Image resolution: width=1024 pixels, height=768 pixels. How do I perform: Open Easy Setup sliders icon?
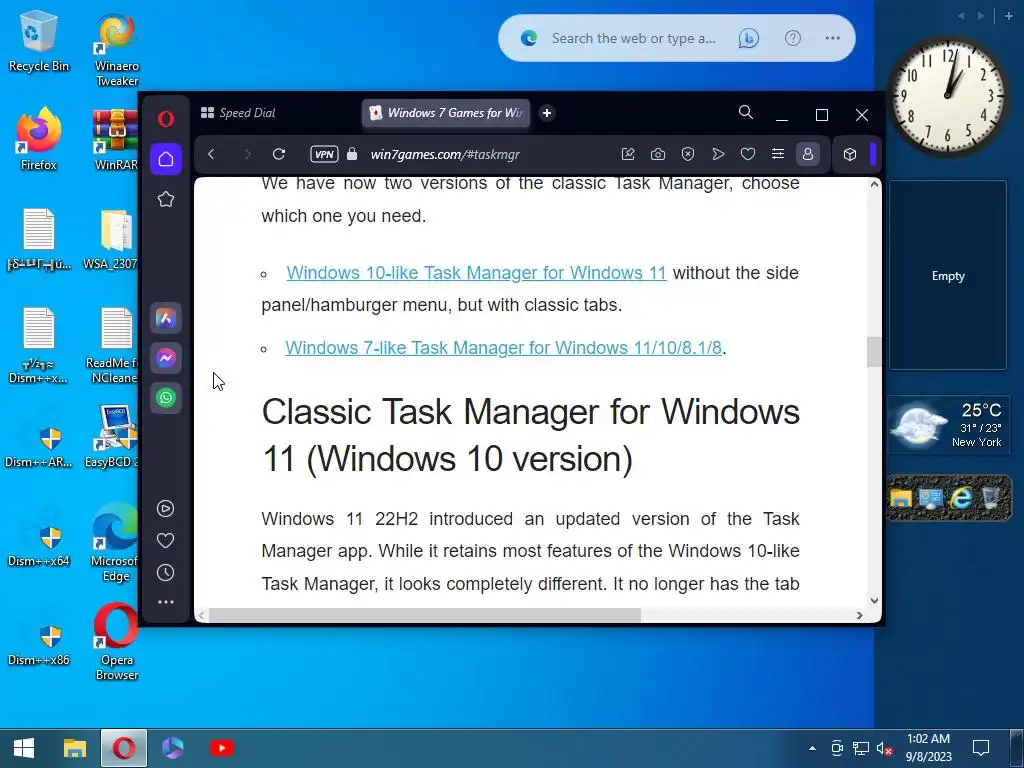(778, 154)
